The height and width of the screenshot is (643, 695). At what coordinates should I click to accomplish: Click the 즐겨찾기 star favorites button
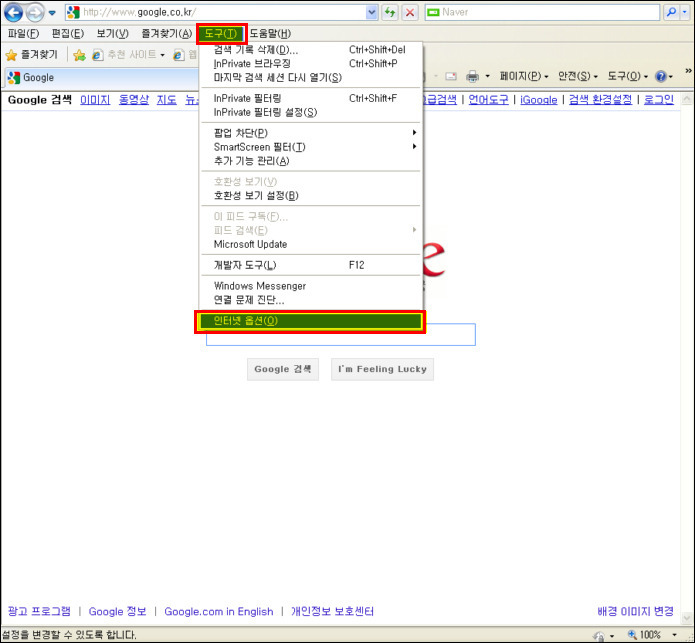31,55
